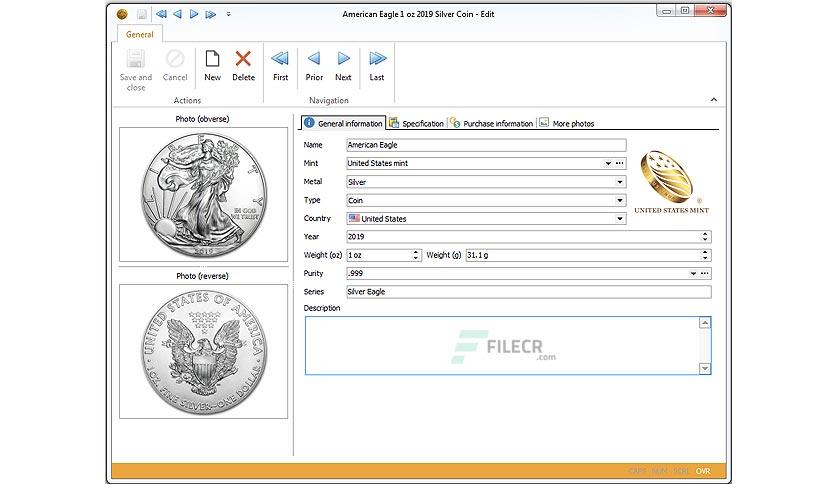Click the Mint field ellipsis button

pyautogui.click(x=620, y=164)
